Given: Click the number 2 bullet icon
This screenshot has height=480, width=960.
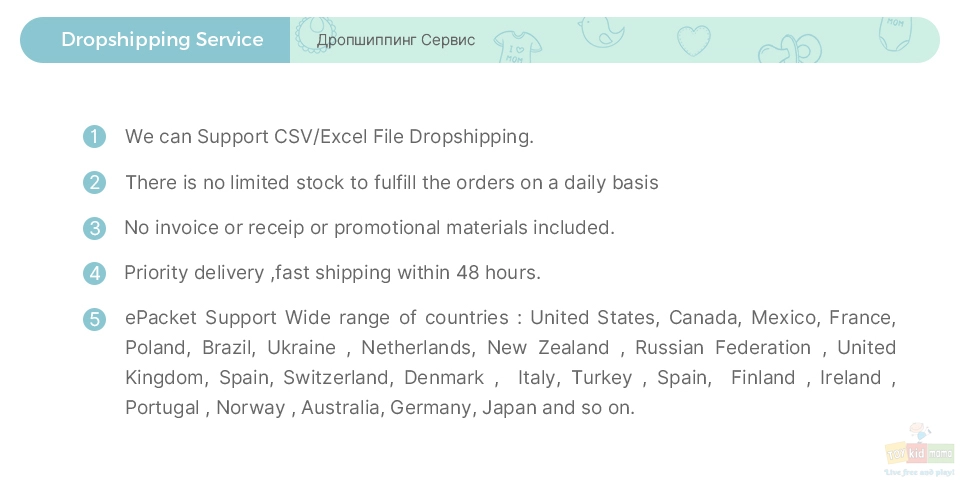Looking at the screenshot, I should coord(94,182).
